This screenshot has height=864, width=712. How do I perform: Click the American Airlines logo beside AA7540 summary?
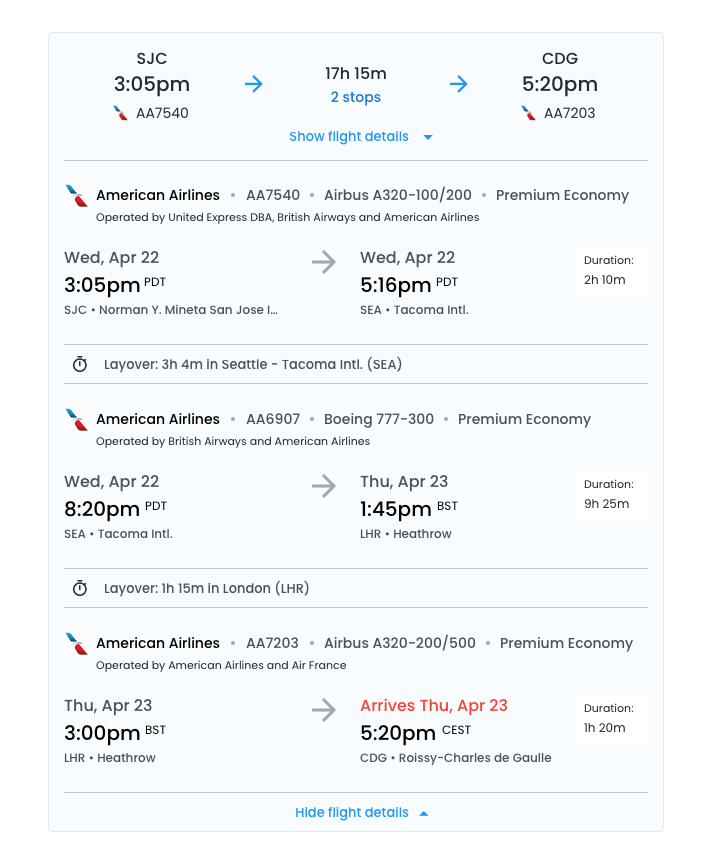click(121, 113)
